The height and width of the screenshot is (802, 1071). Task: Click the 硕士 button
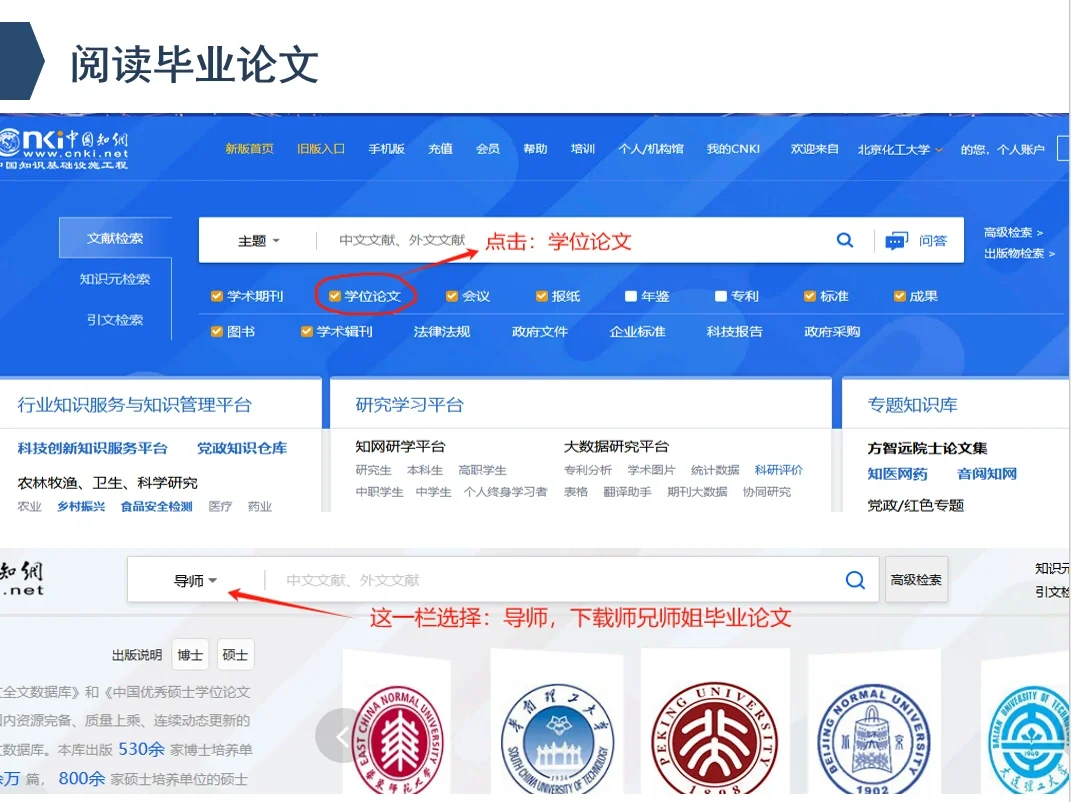click(x=235, y=655)
